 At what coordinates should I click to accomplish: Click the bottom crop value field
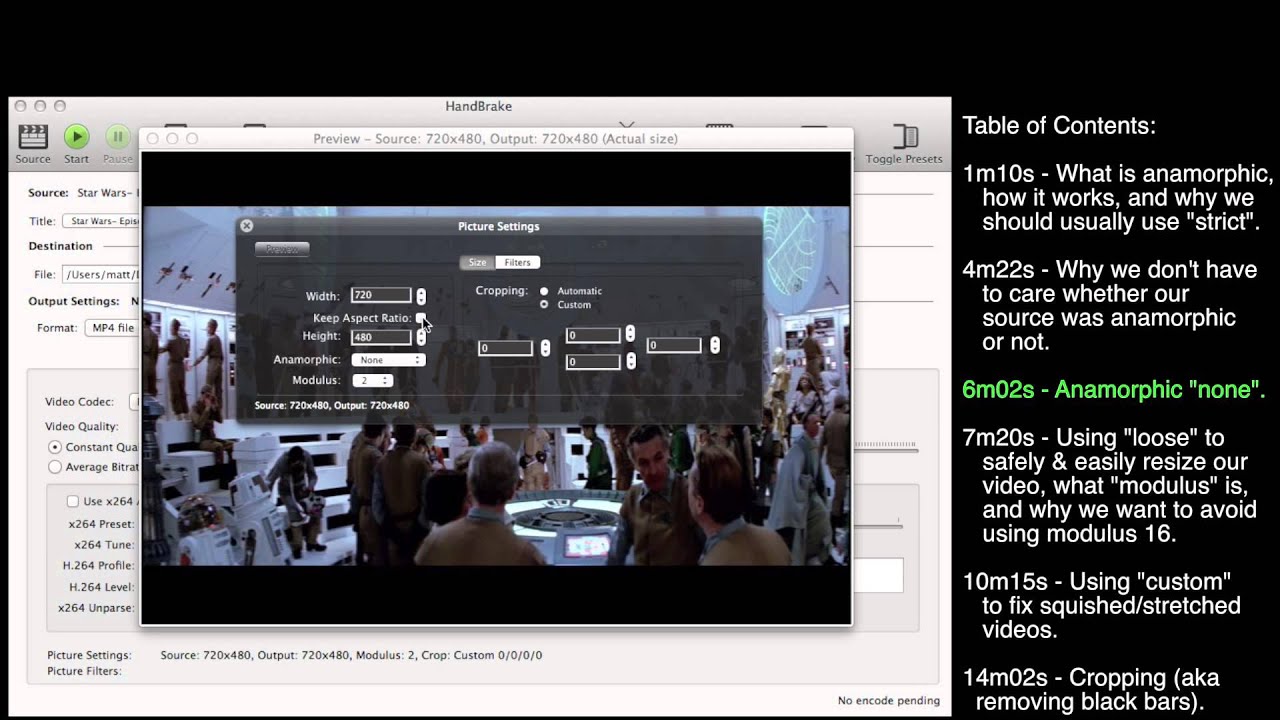pos(593,362)
